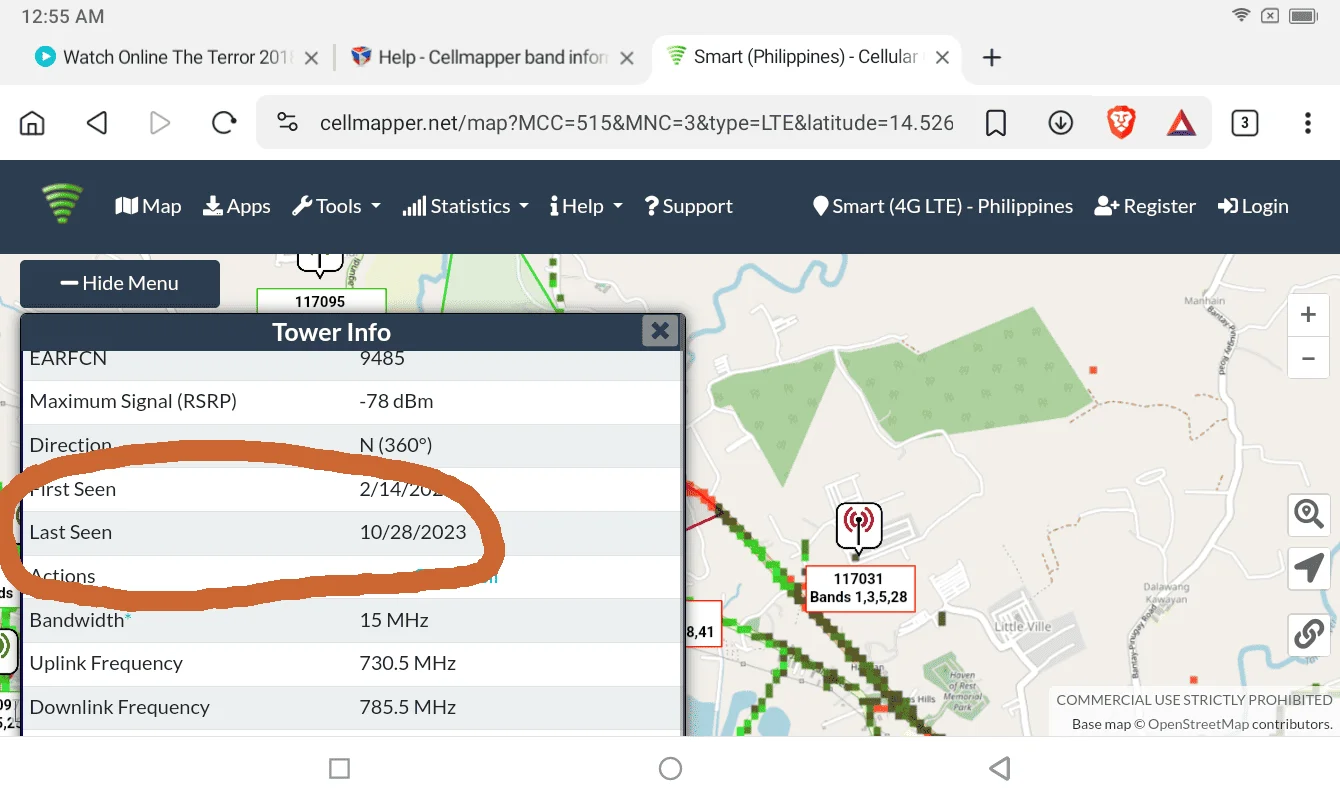The image size is (1340, 800).
Task: Open the Register page
Action: [x=1145, y=206]
